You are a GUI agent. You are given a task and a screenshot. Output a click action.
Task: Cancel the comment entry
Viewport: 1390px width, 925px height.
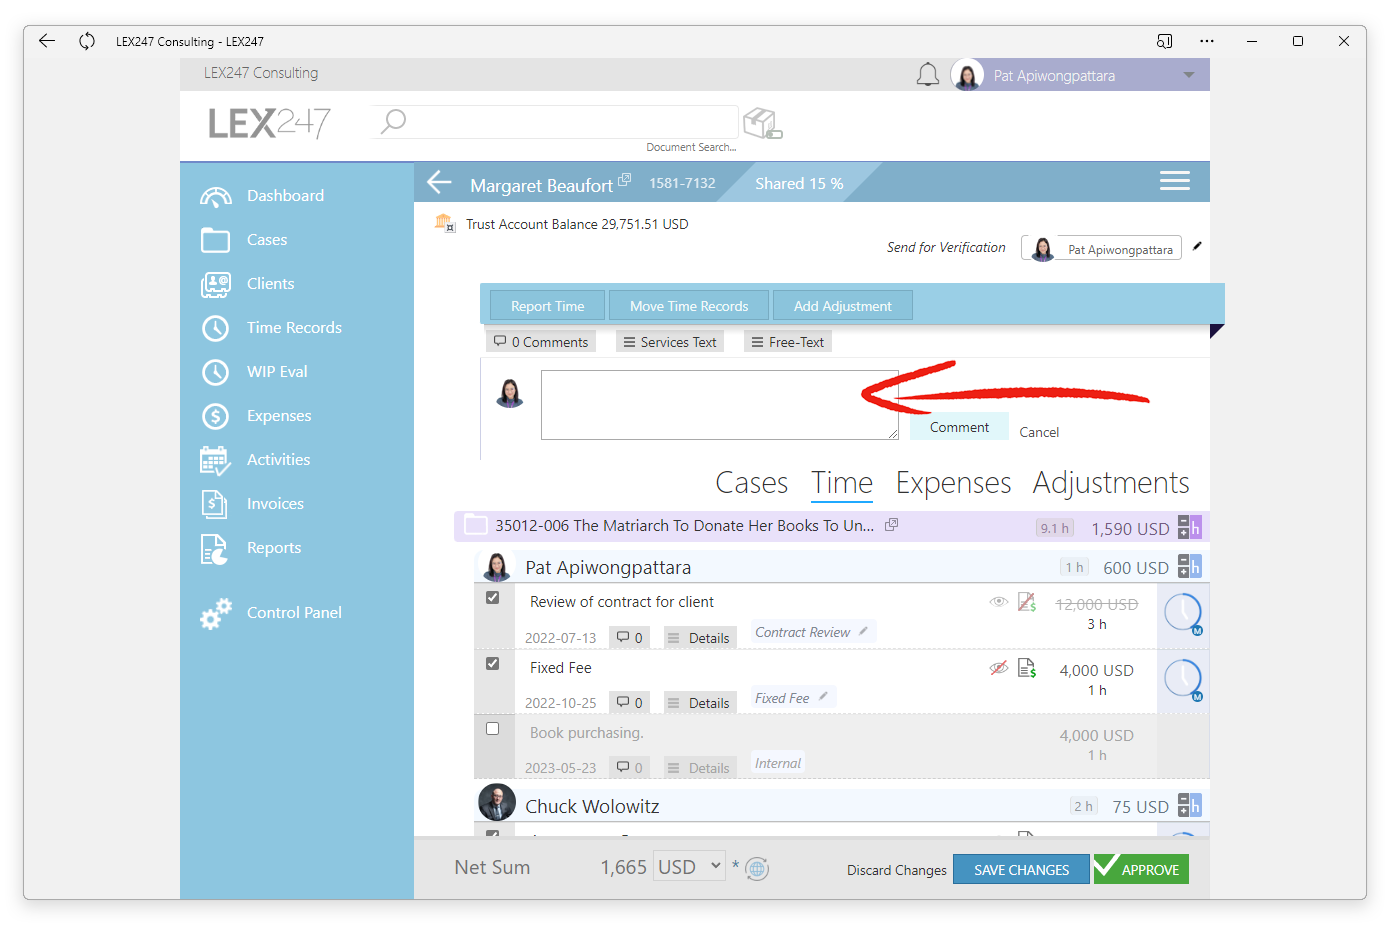pos(1039,432)
